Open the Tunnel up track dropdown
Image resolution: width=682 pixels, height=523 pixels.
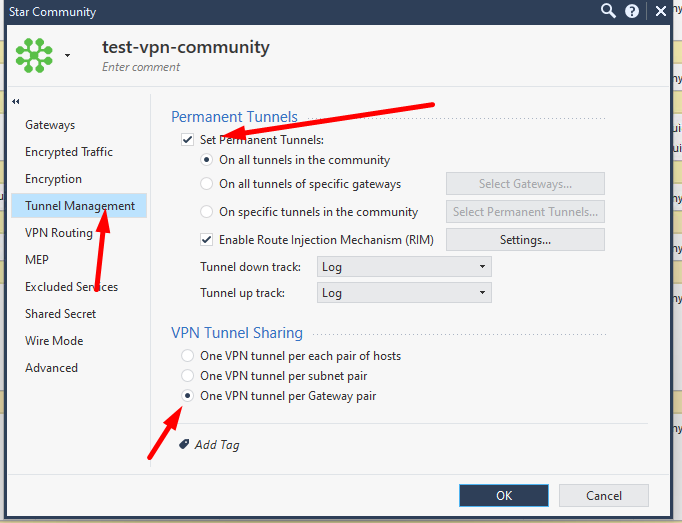[x=404, y=293]
